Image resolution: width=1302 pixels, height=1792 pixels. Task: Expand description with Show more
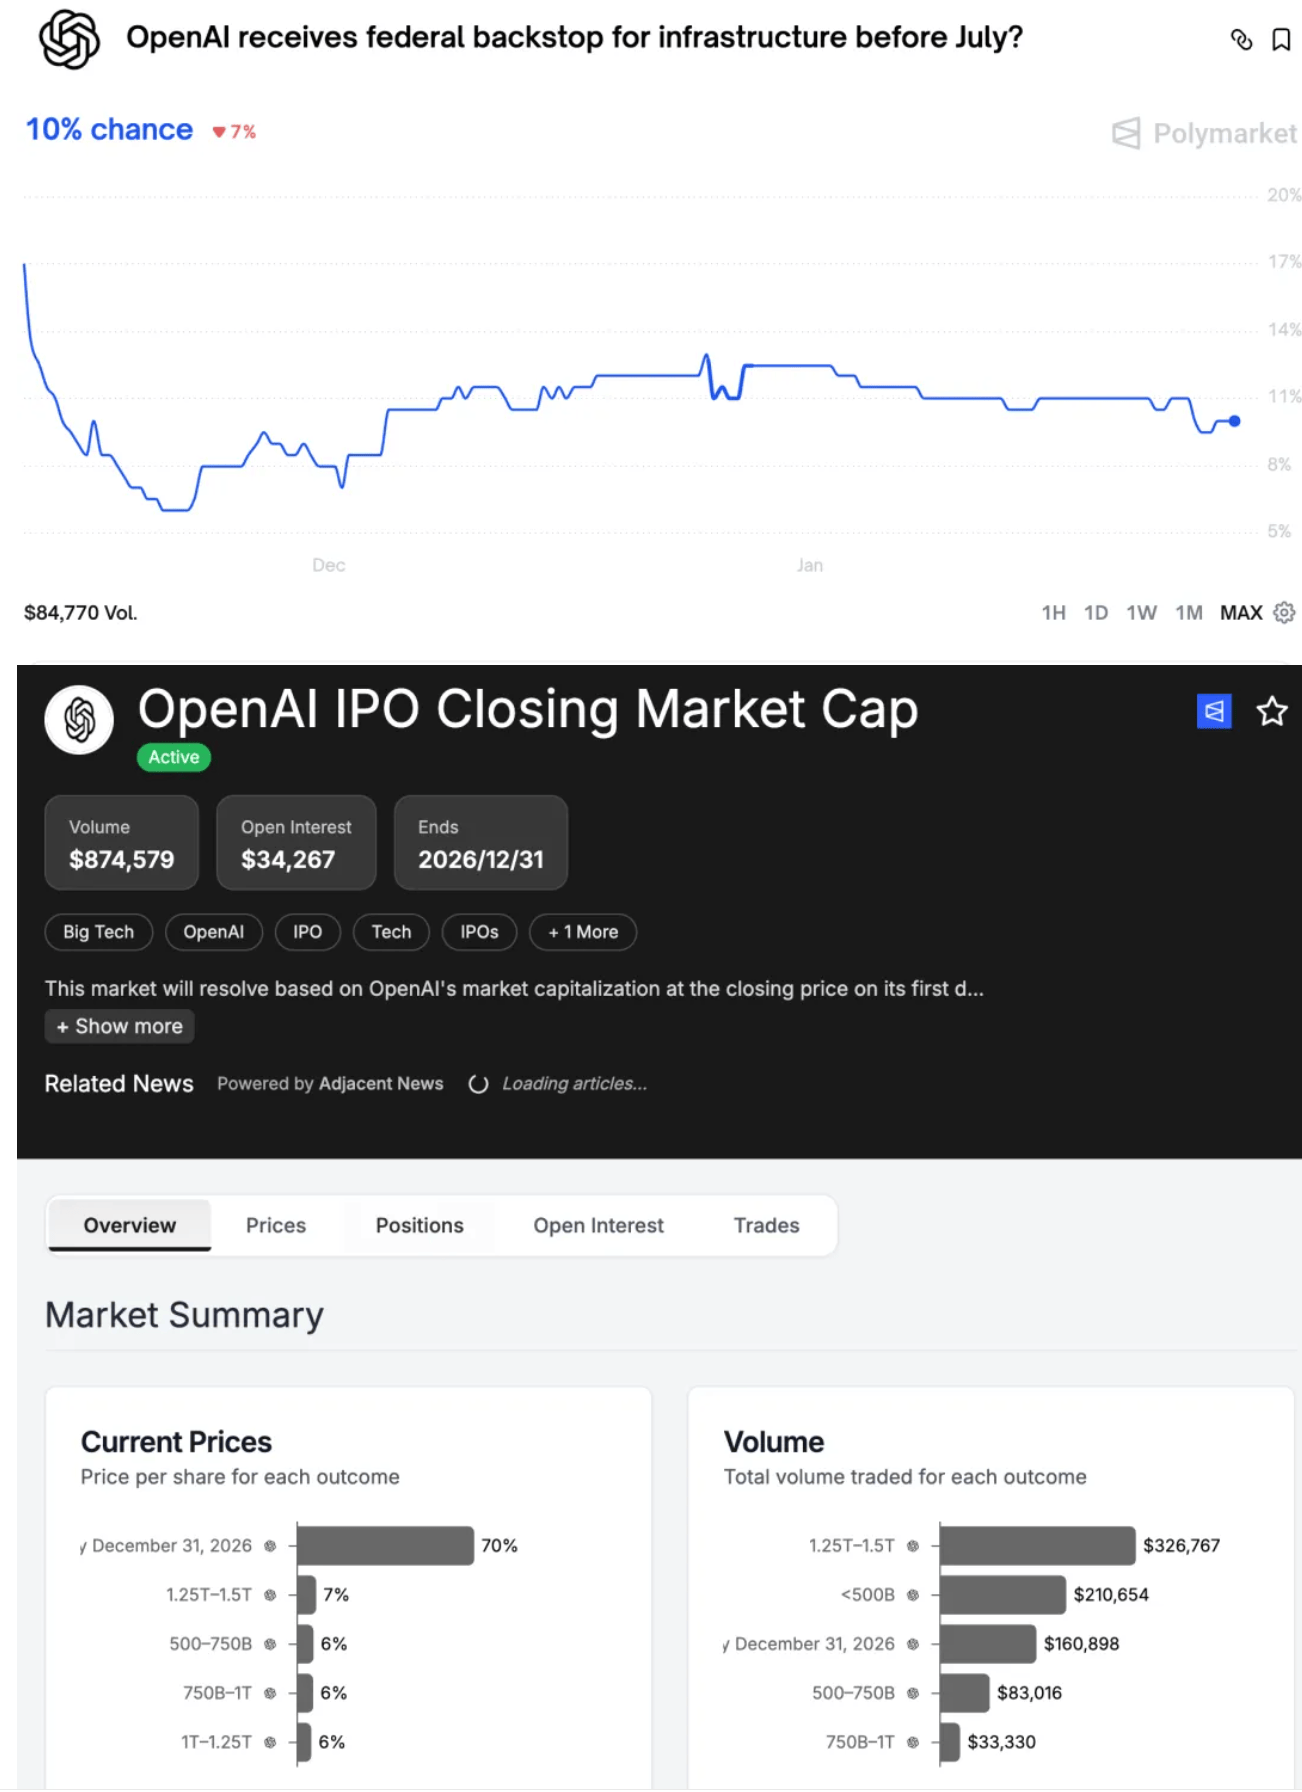pos(120,1026)
